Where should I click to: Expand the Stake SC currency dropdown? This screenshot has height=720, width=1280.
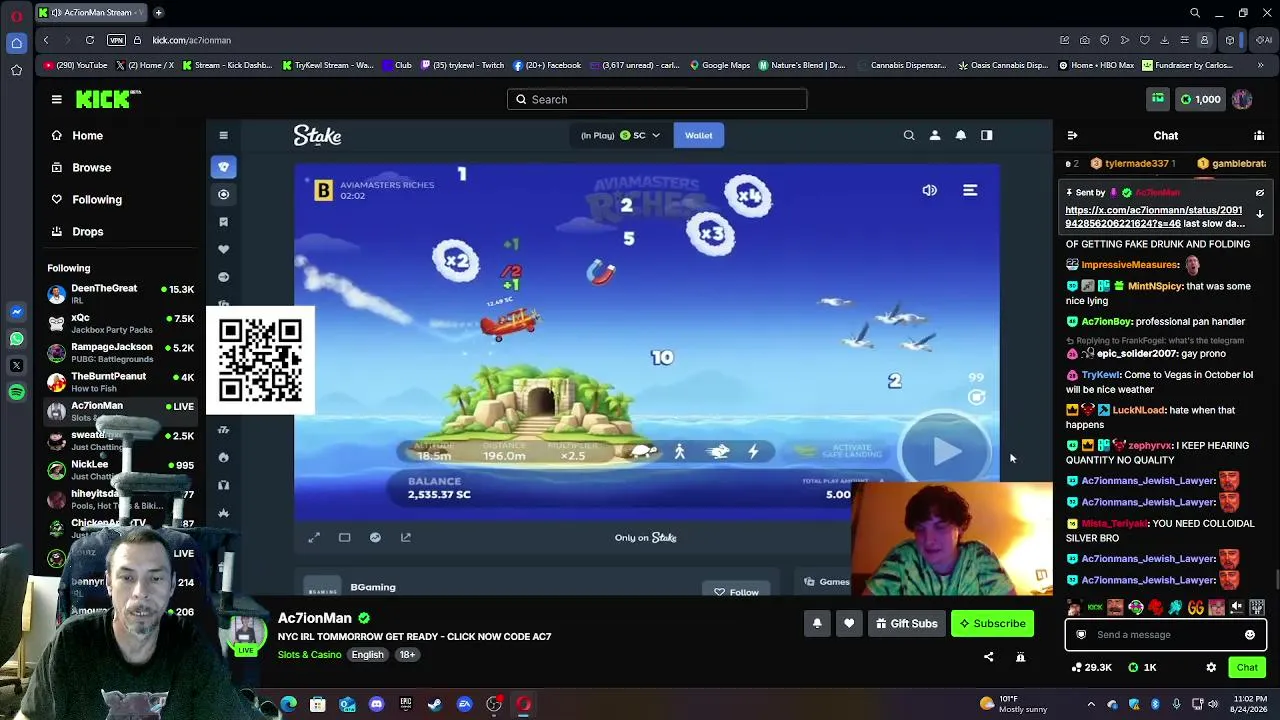[x=621, y=135]
